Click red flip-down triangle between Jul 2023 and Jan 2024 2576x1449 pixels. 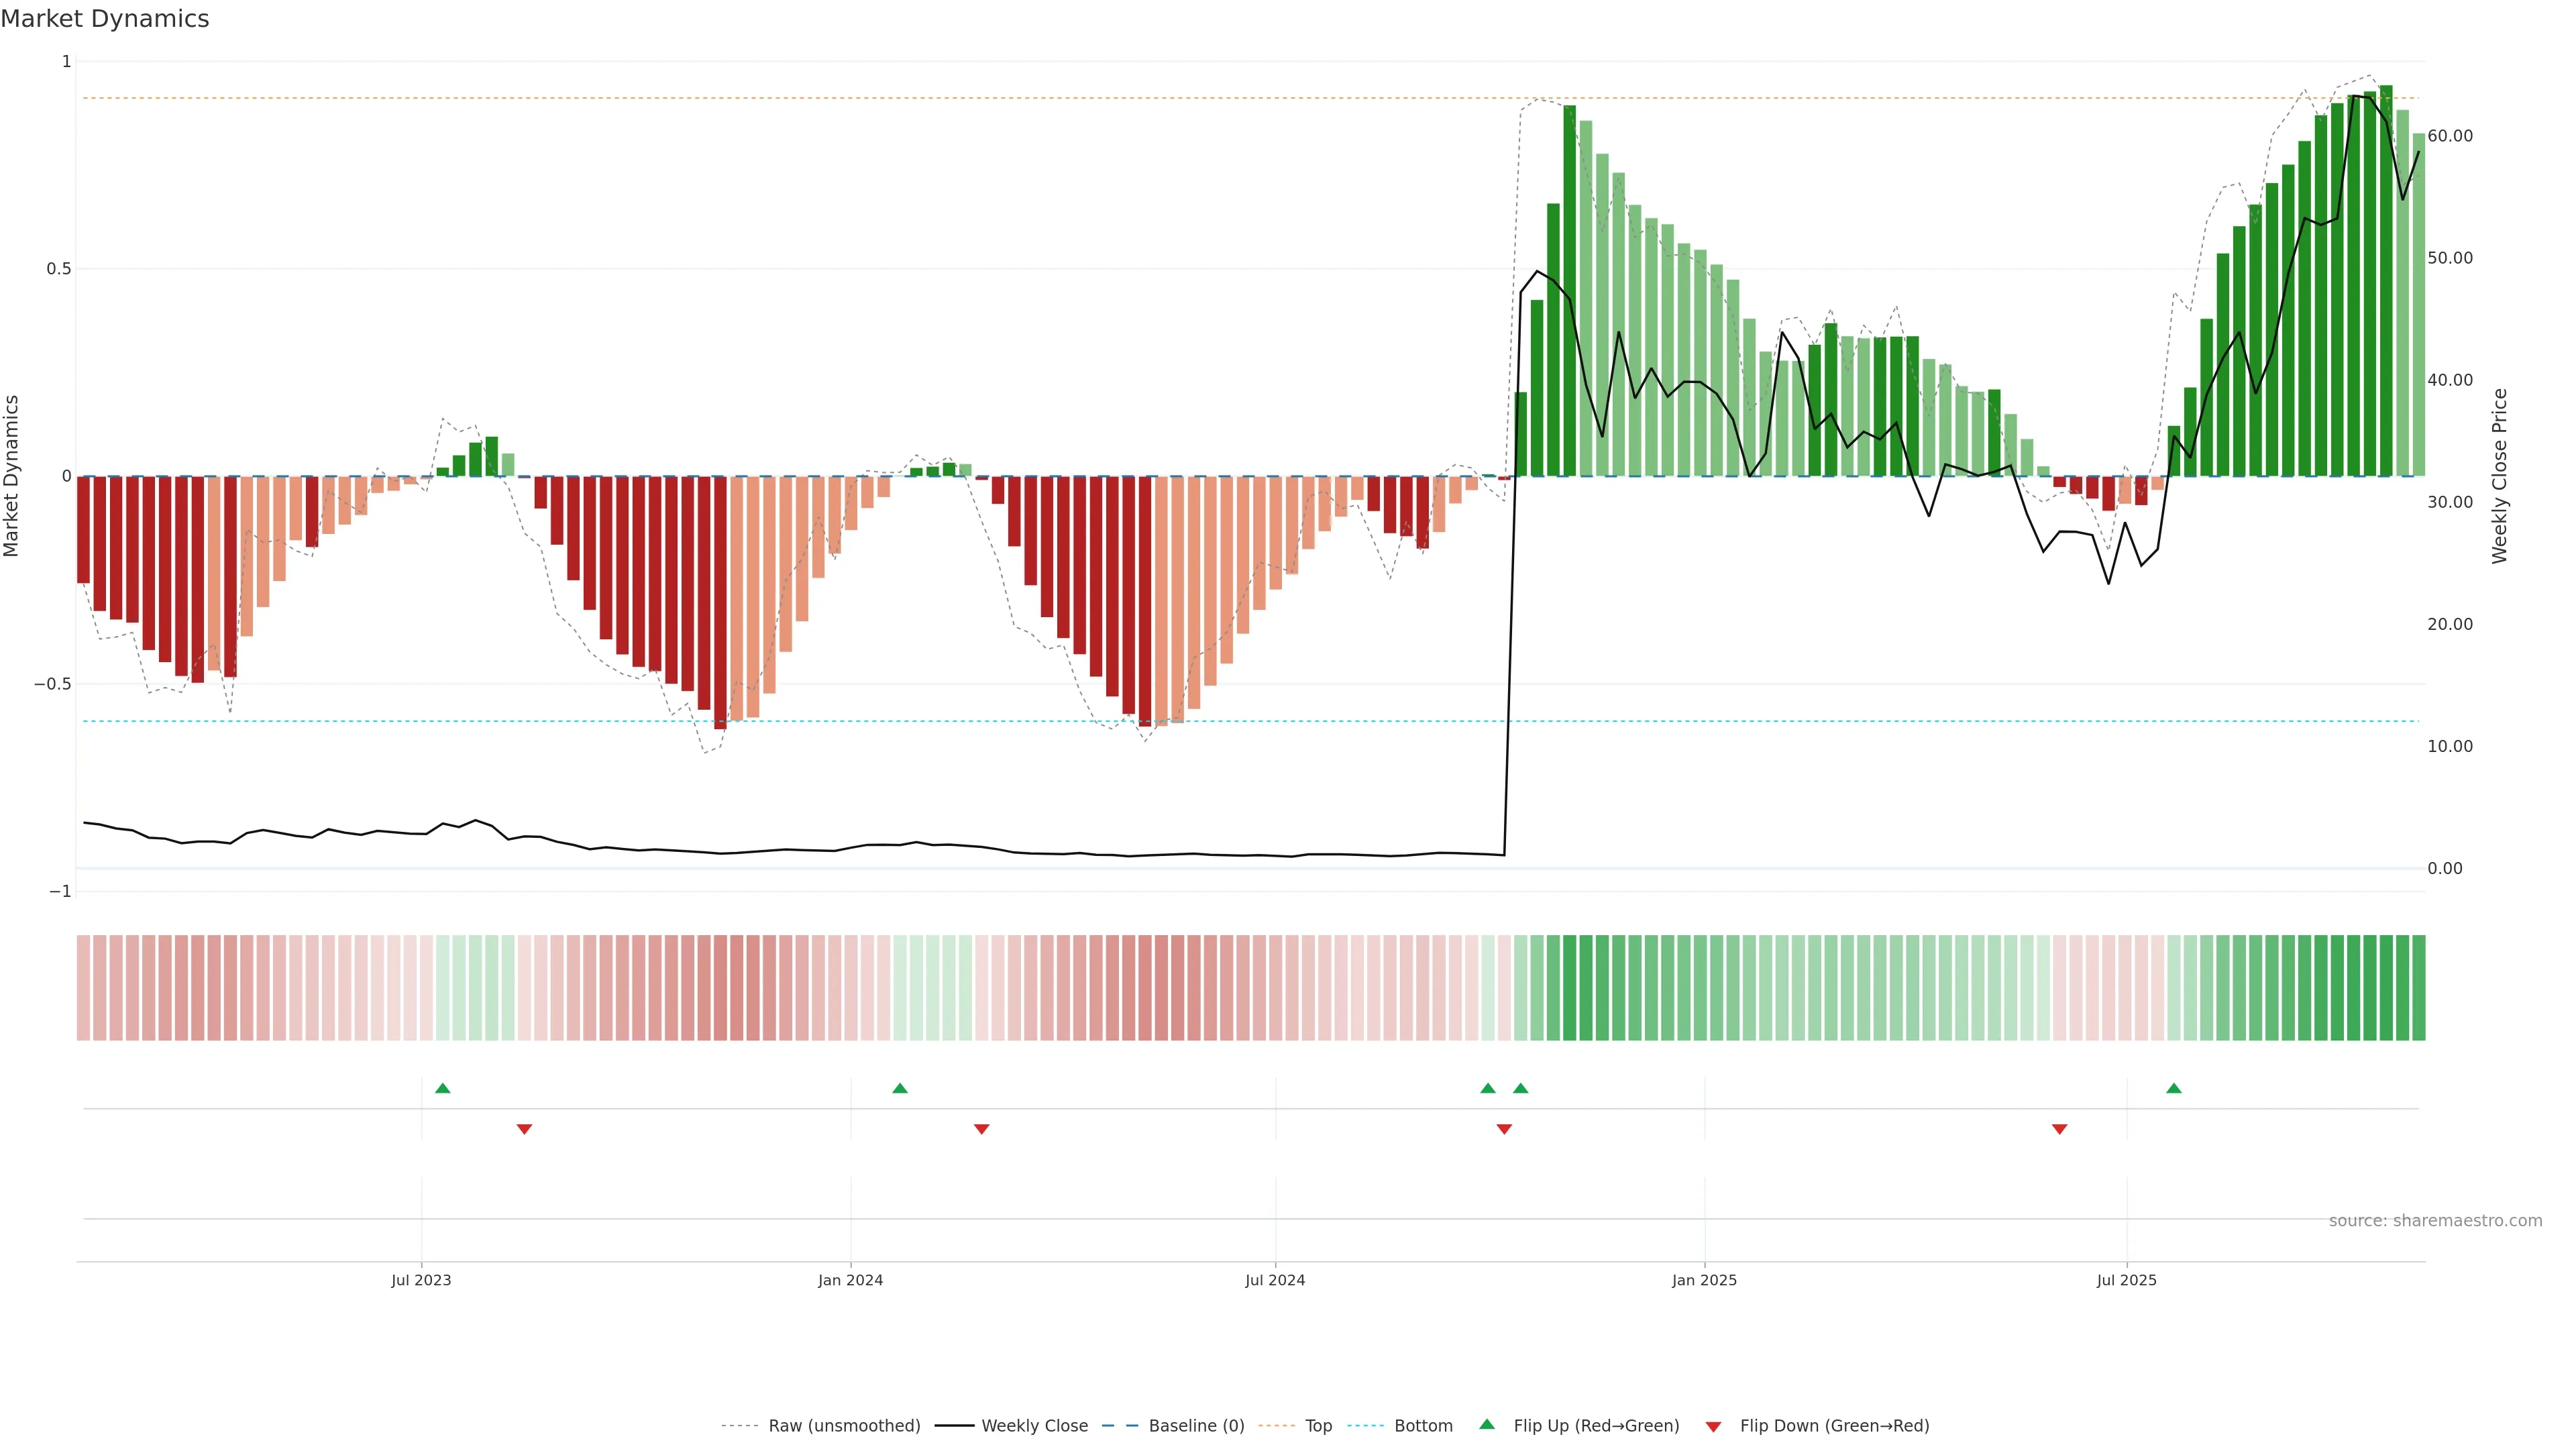(x=524, y=1129)
